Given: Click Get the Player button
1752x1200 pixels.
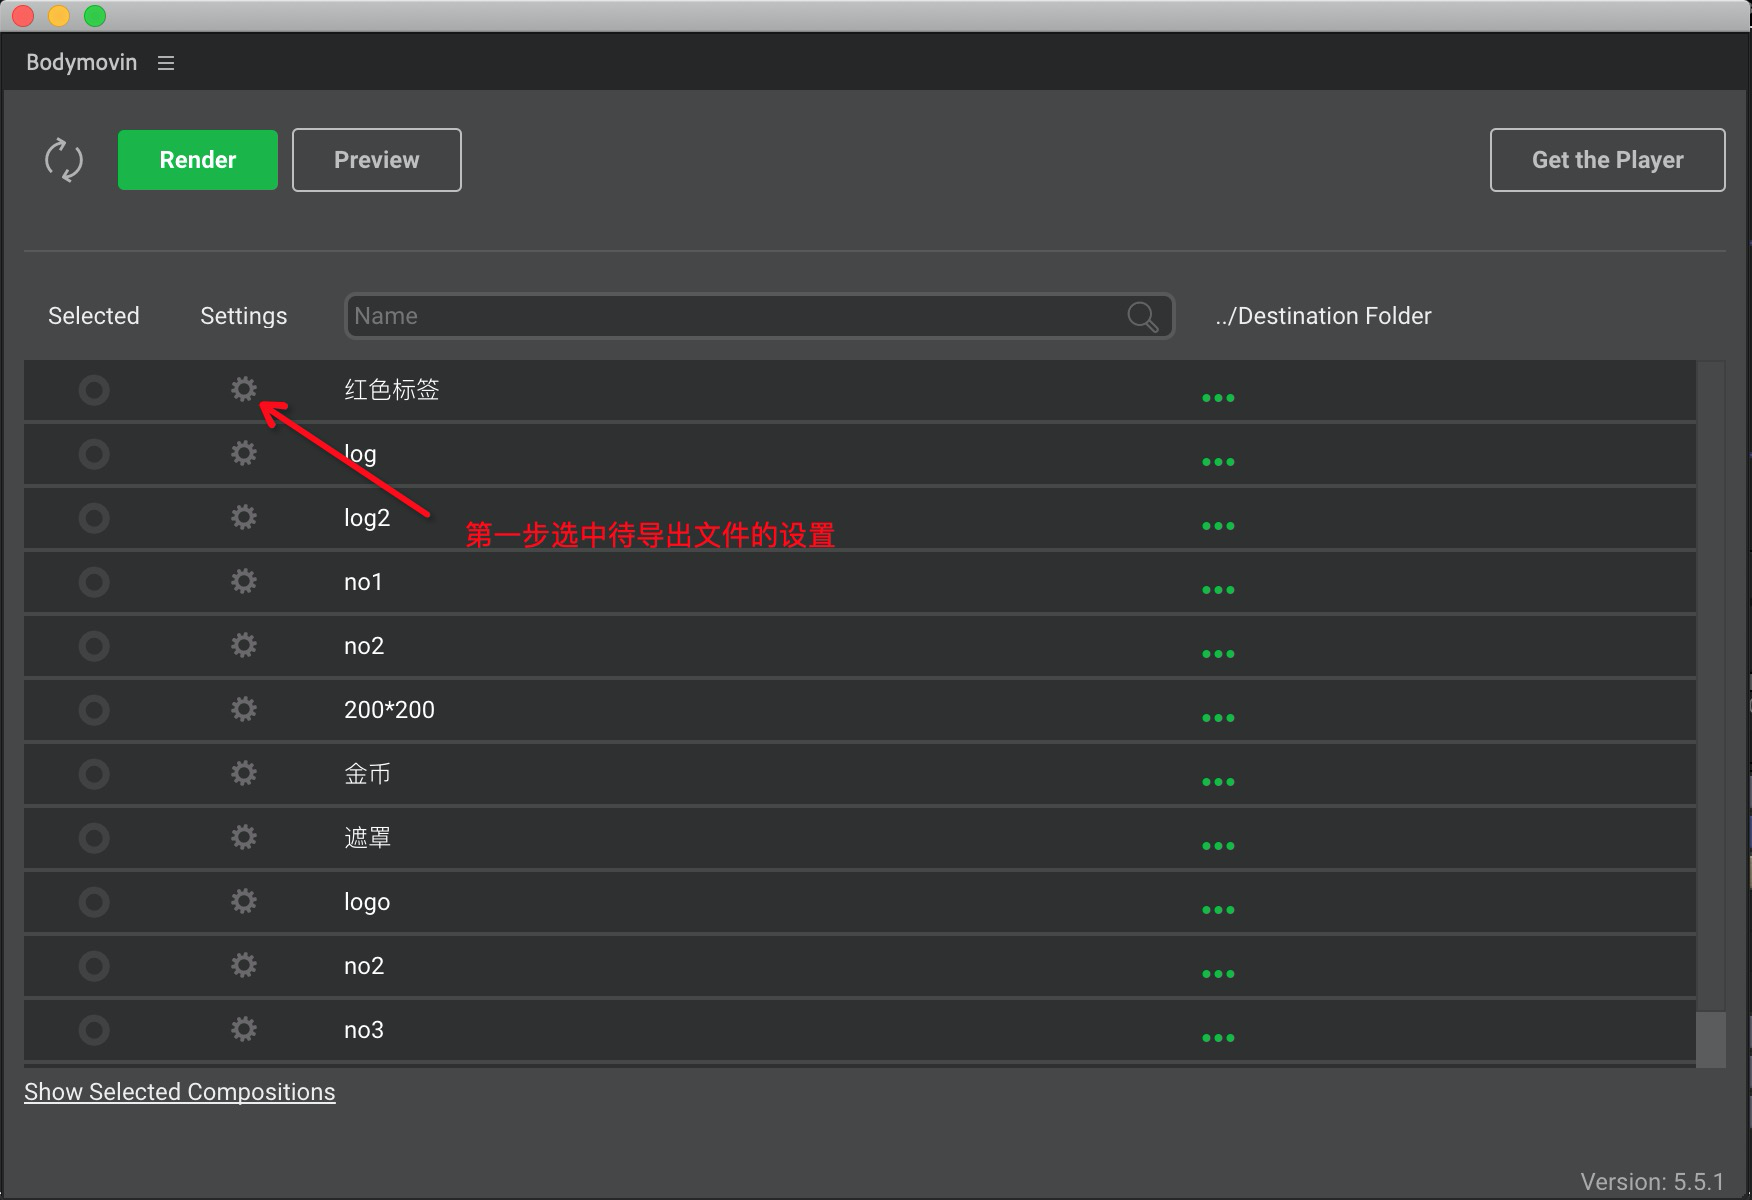Looking at the screenshot, I should click(x=1608, y=160).
